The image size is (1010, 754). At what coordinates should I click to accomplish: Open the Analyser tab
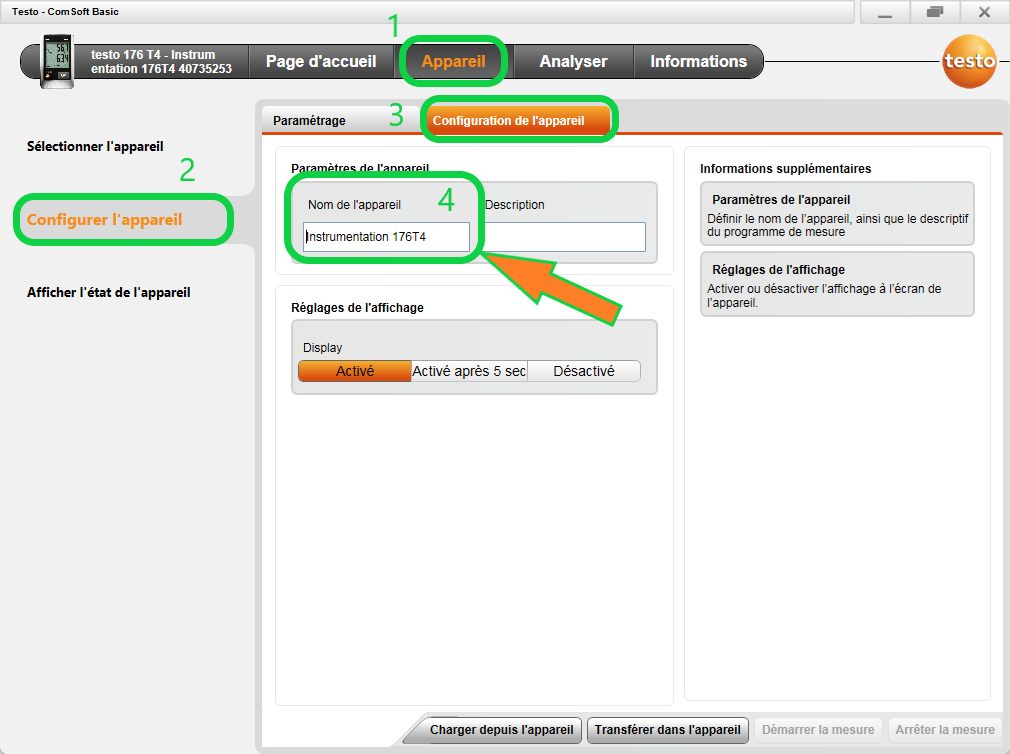573,61
